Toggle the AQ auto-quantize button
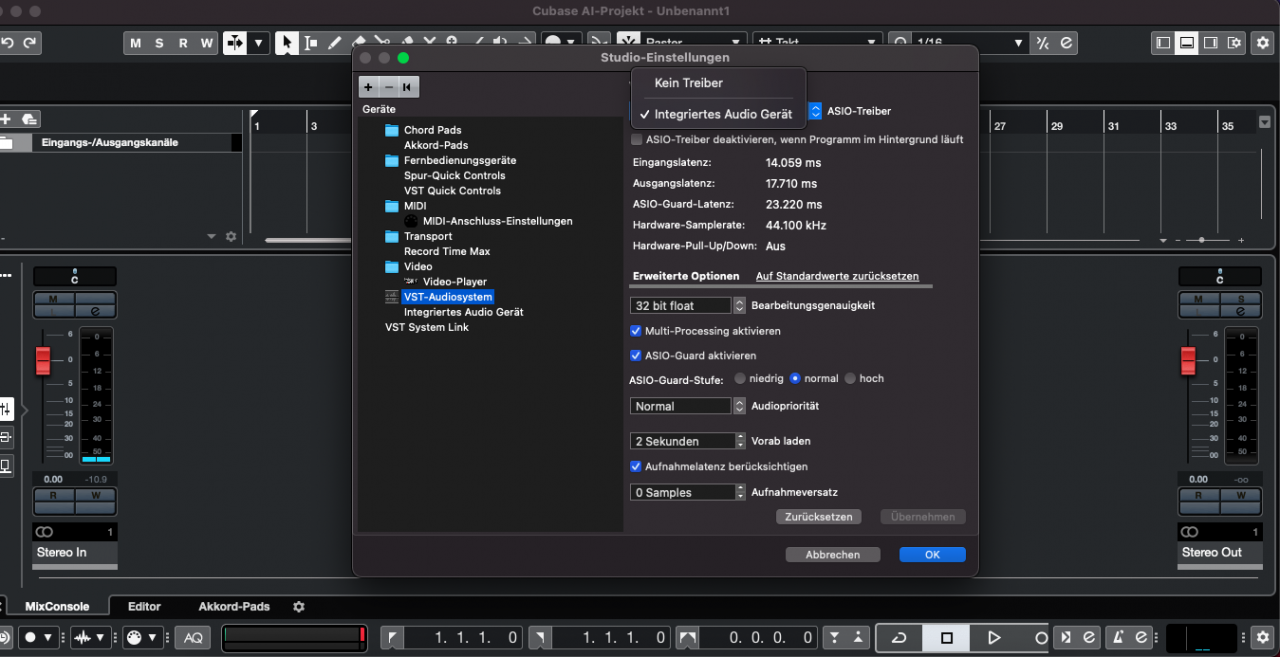The width and height of the screenshot is (1280, 657). click(193, 637)
